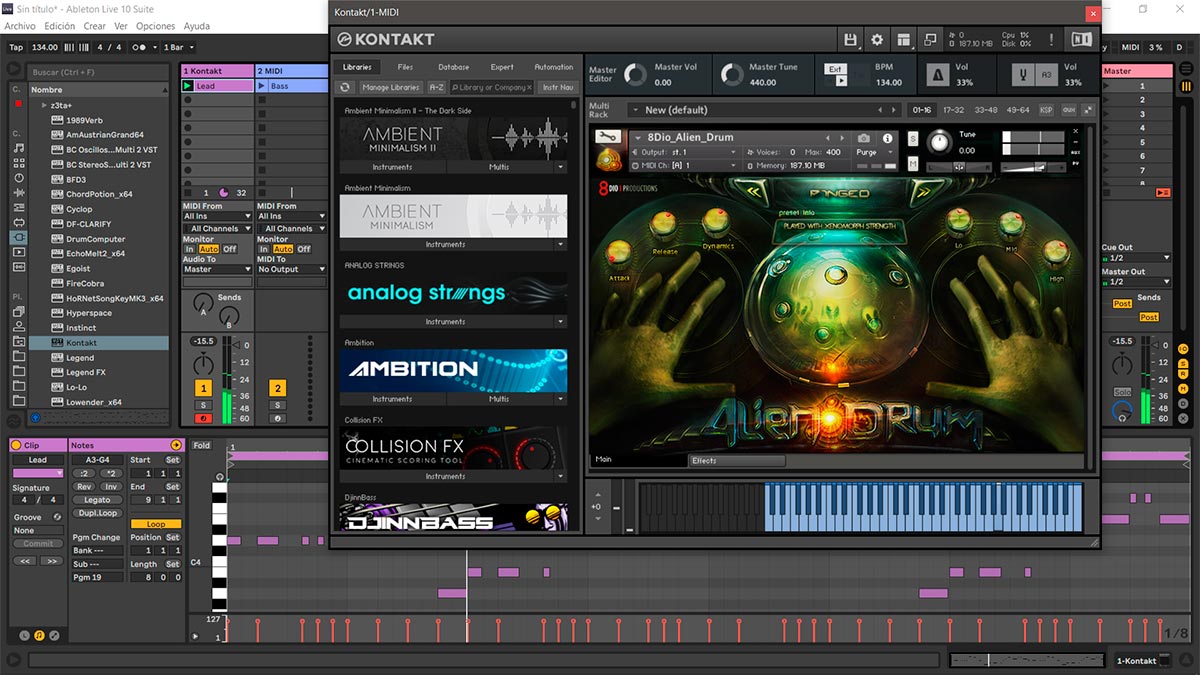The image size is (1200, 675).
Task: Open track 2 MIDI To No Output dropdown
Action: (291, 269)
